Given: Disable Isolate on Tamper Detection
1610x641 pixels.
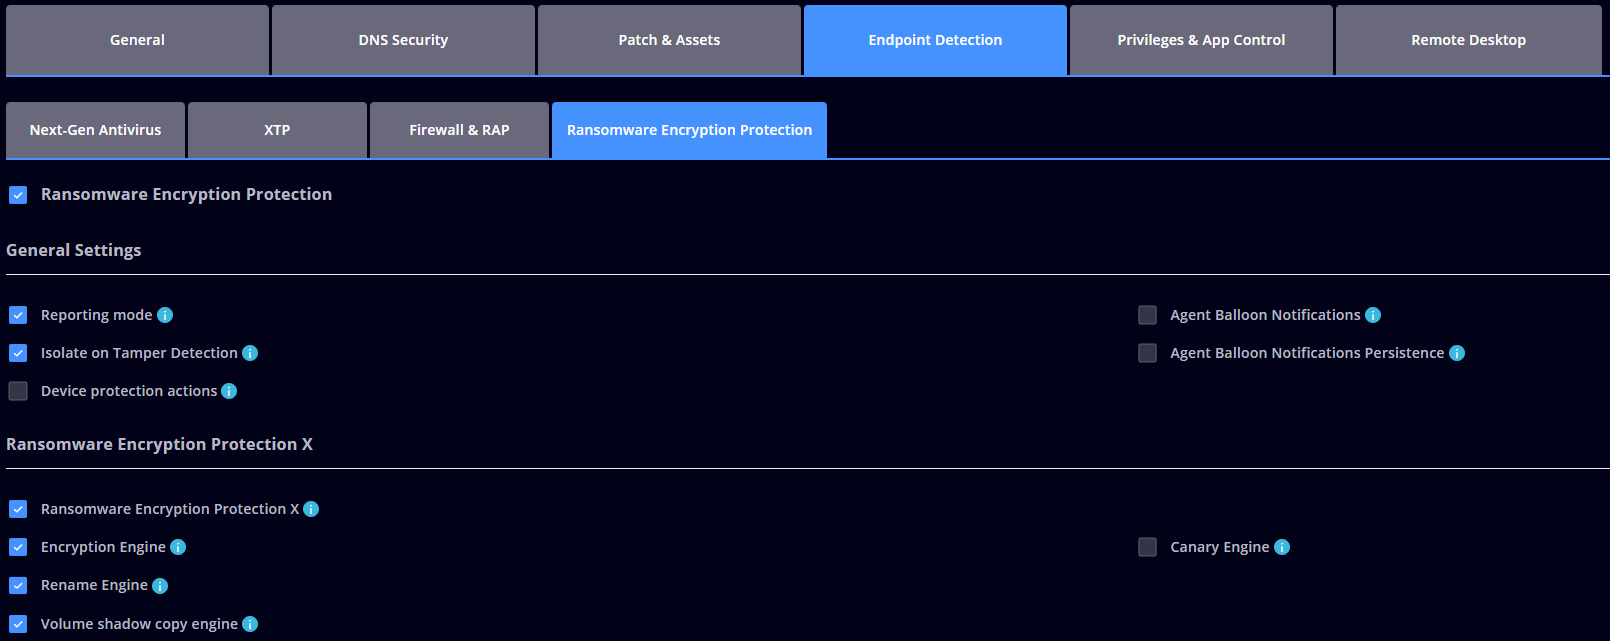Looking at the screenshot, I should click(x=18, y=353).
